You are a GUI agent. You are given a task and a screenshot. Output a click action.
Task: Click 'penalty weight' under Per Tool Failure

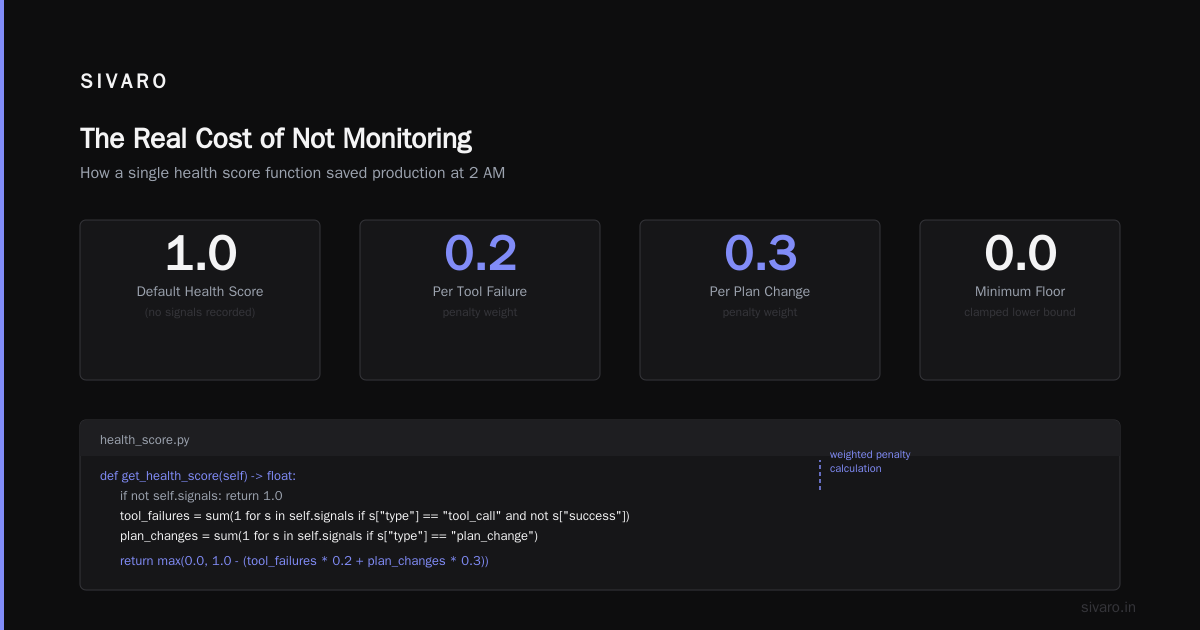coord(480,312)
